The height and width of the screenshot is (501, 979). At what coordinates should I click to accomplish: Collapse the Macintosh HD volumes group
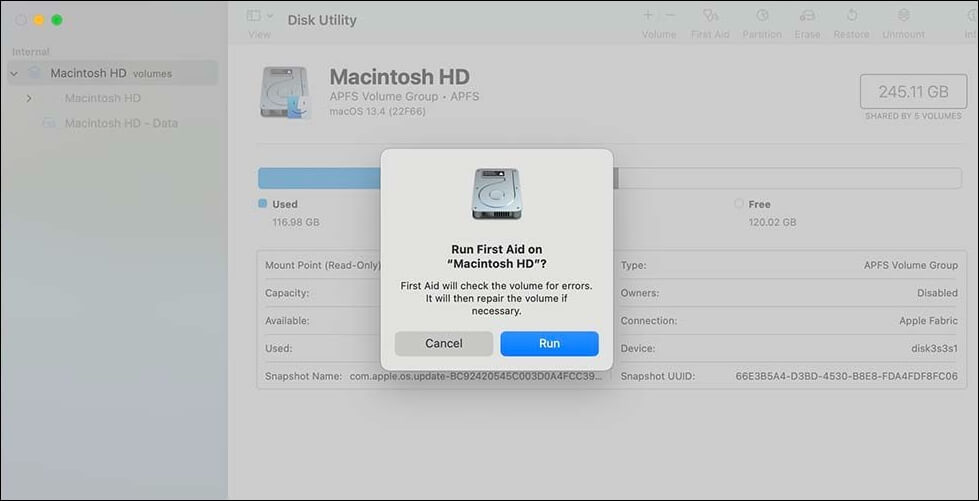click(14, 73)
